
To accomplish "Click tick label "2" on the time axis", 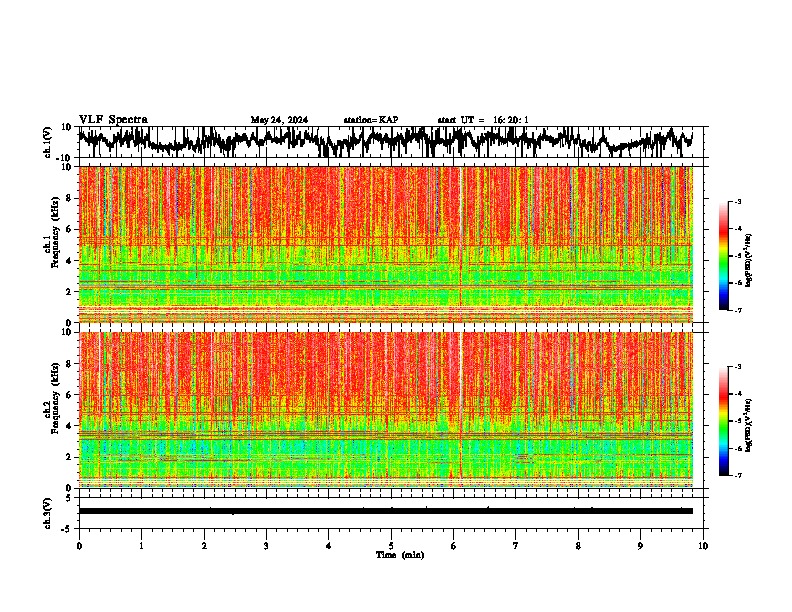I will (x=204, y=546).
